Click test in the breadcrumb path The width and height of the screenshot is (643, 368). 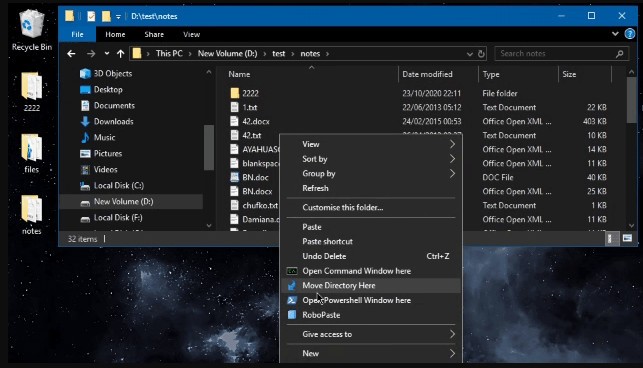278,54
